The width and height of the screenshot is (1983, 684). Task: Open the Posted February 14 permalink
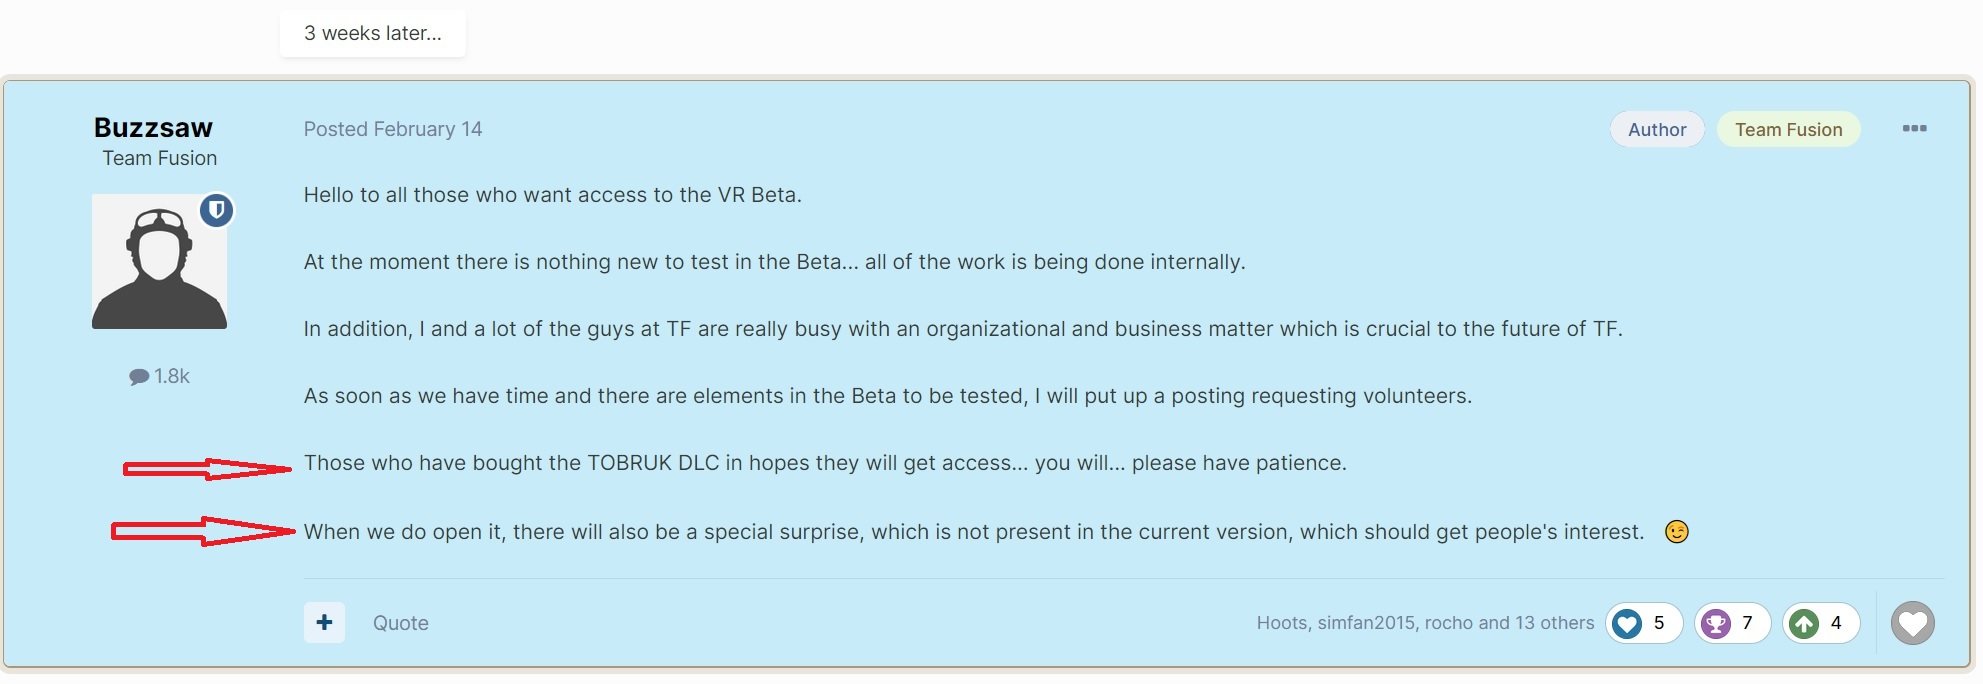pyautogui.click(x=392, y=129)
